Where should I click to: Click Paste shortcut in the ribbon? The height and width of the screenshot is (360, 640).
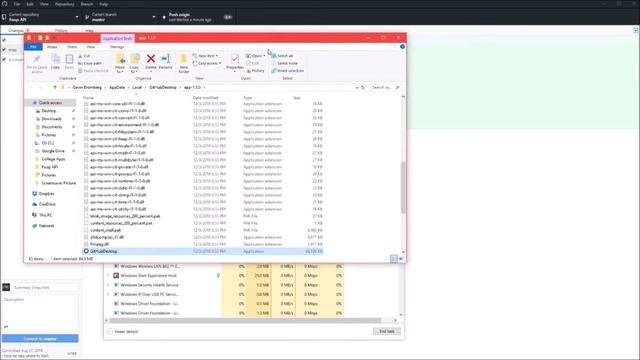tap(93, 71)
